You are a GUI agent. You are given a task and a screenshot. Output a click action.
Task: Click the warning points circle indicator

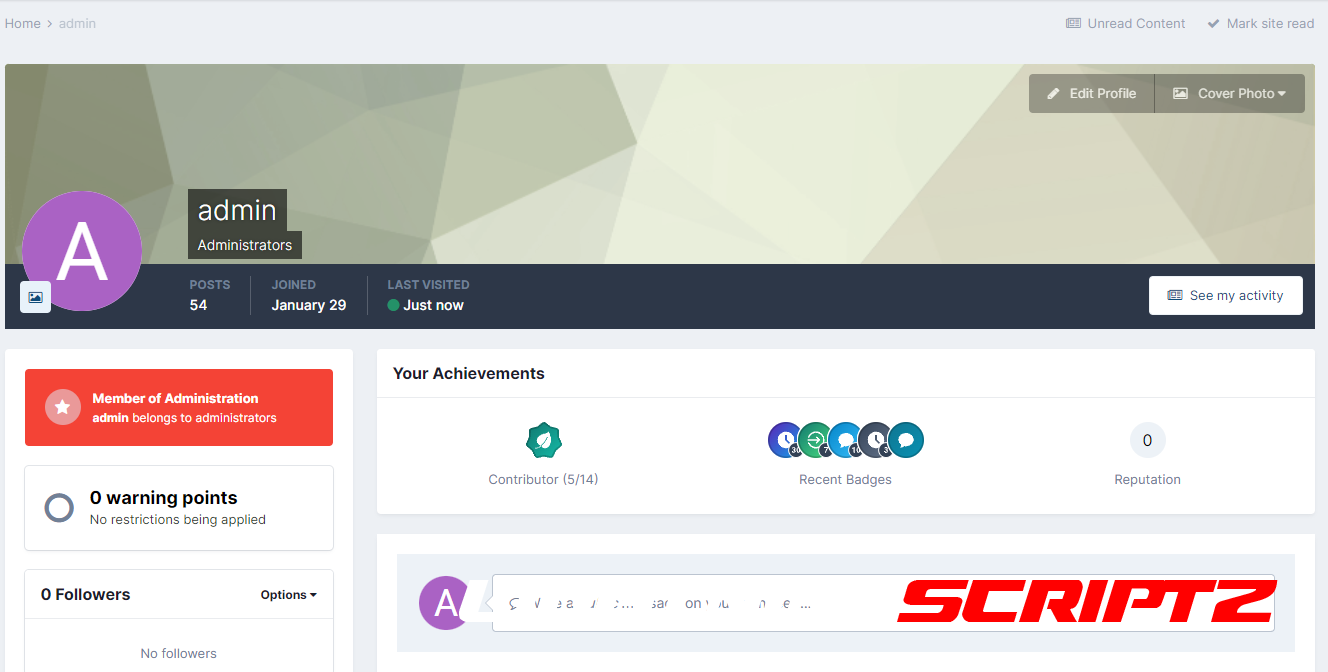[59, 508]
